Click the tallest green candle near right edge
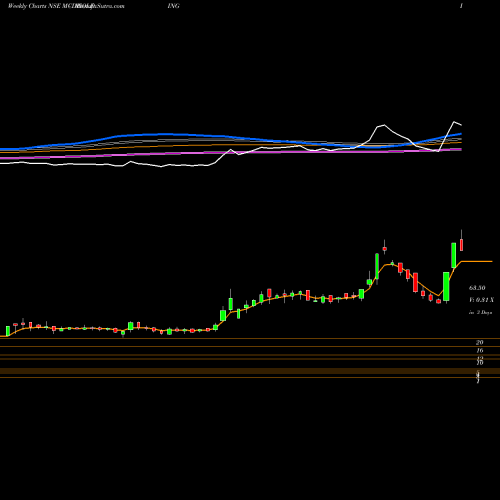 point(446,287)
